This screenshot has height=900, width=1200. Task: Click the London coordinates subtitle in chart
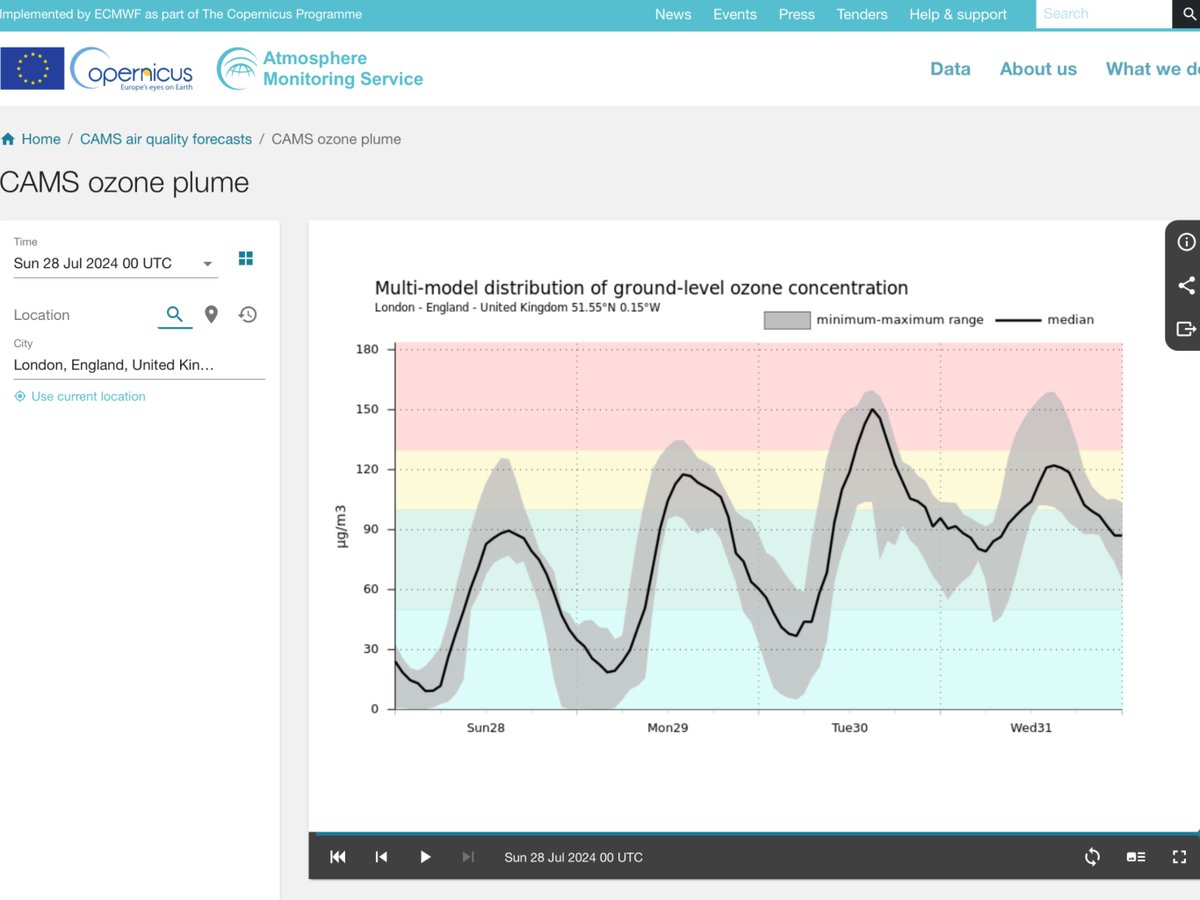[517, 308]
